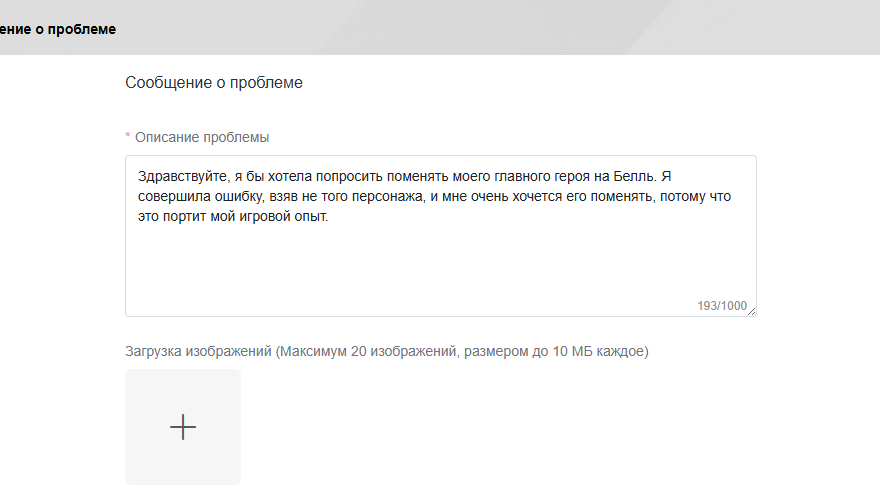Focus the empty area of the description field
The width and height of the screenshot is (880, 492).
click(440, 265)
